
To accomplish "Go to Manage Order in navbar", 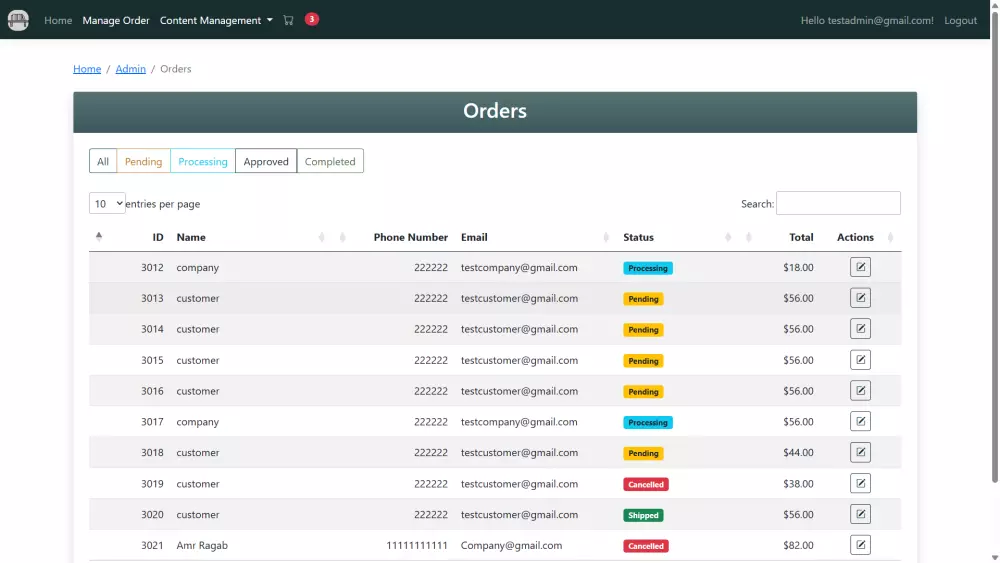I will (115, 20).
